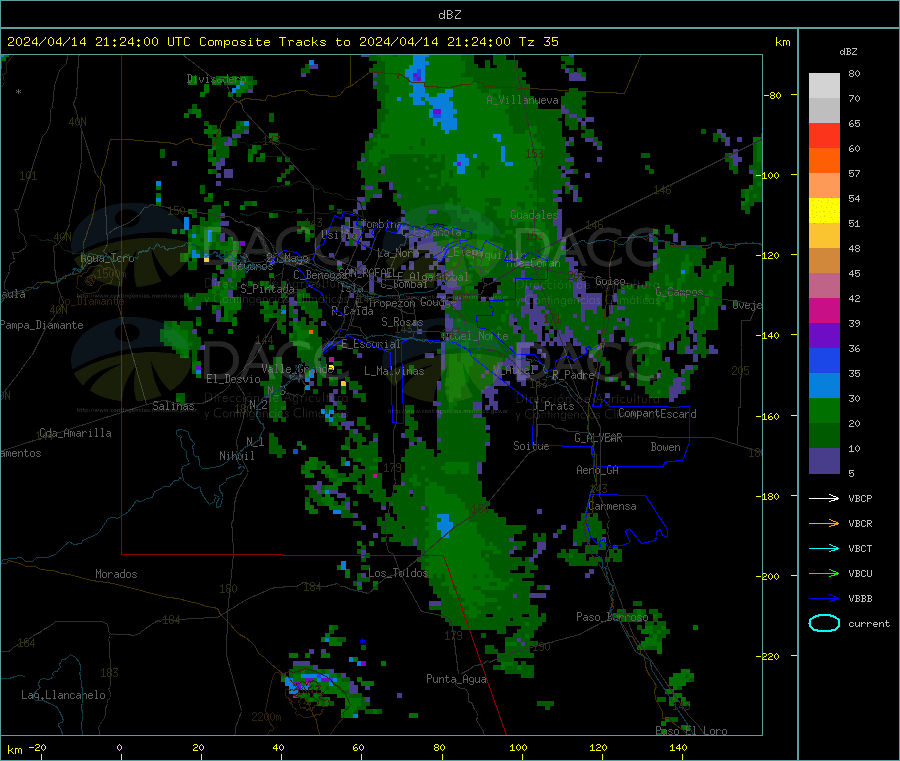The width and height of the screenshot is (900, 761).
Task: Click the '-80' tick on the right axis
Action: [x=771, y=95]
